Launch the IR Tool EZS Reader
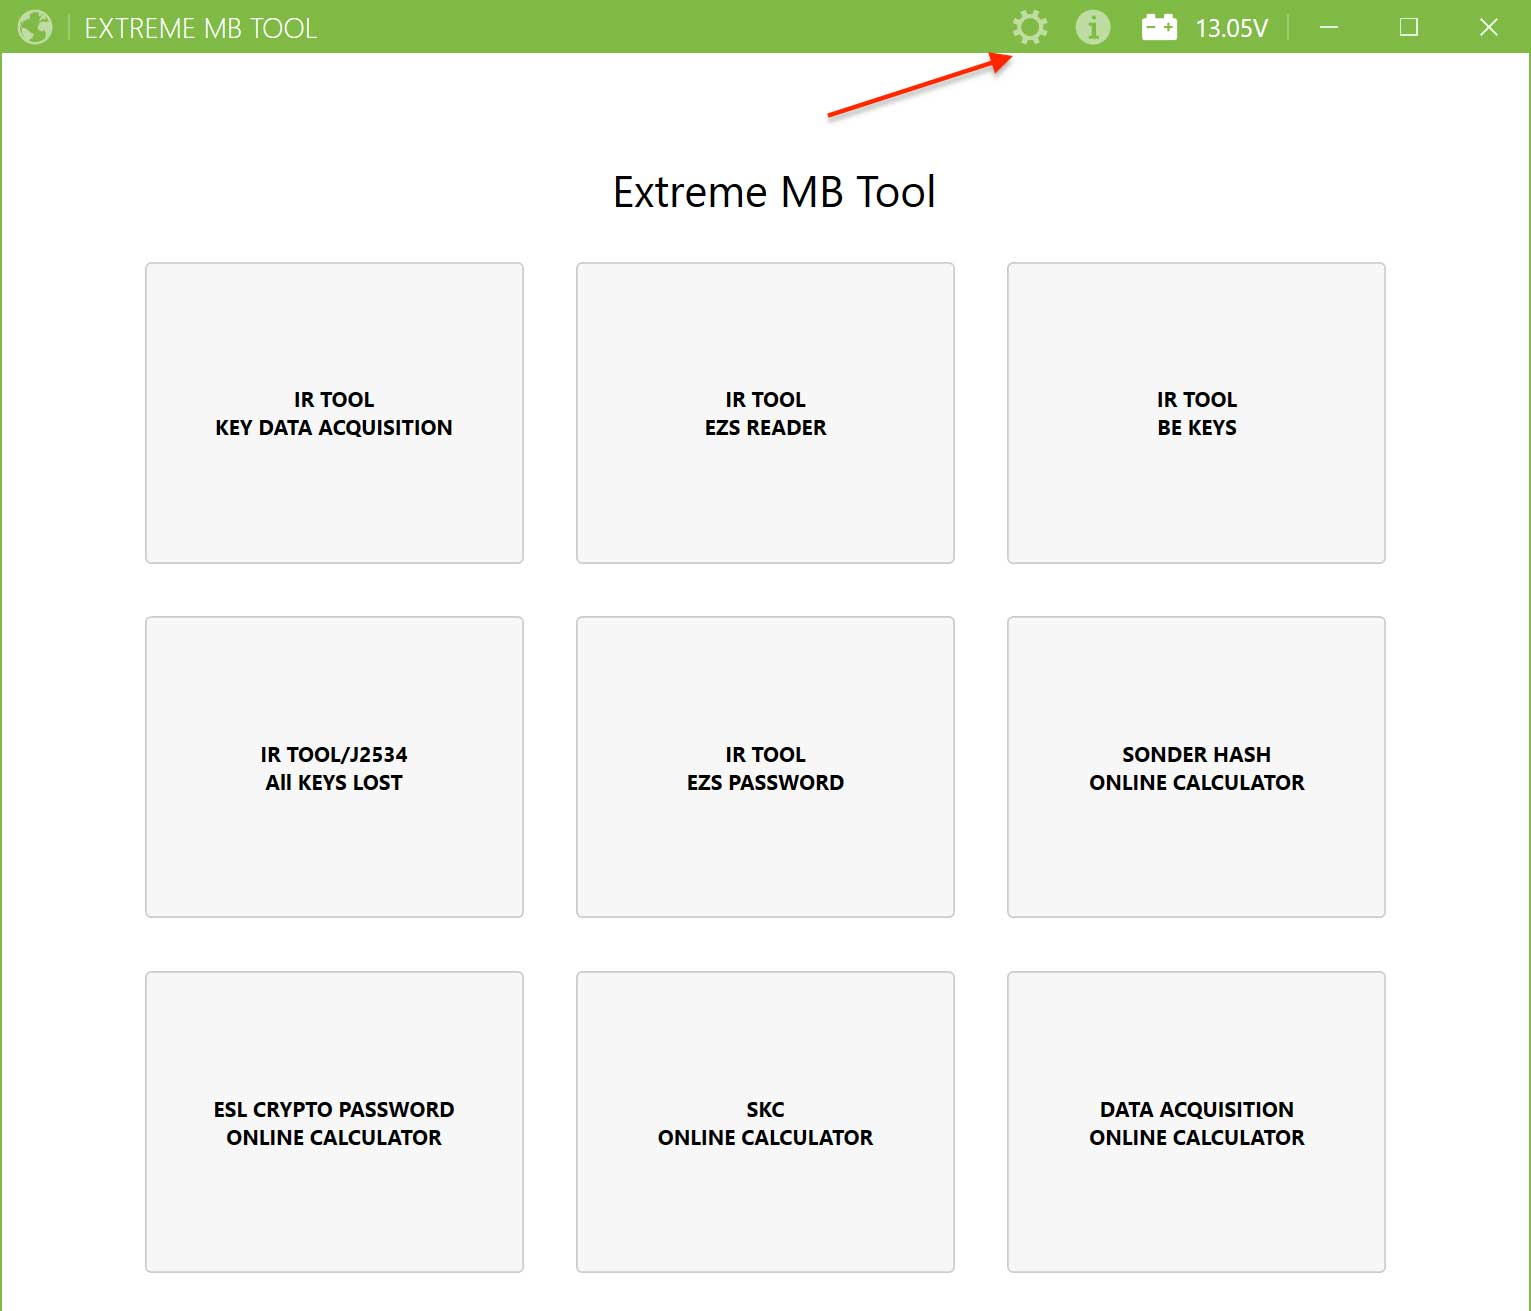This screenshot has width=1531, height=1311. click(765, 413)
